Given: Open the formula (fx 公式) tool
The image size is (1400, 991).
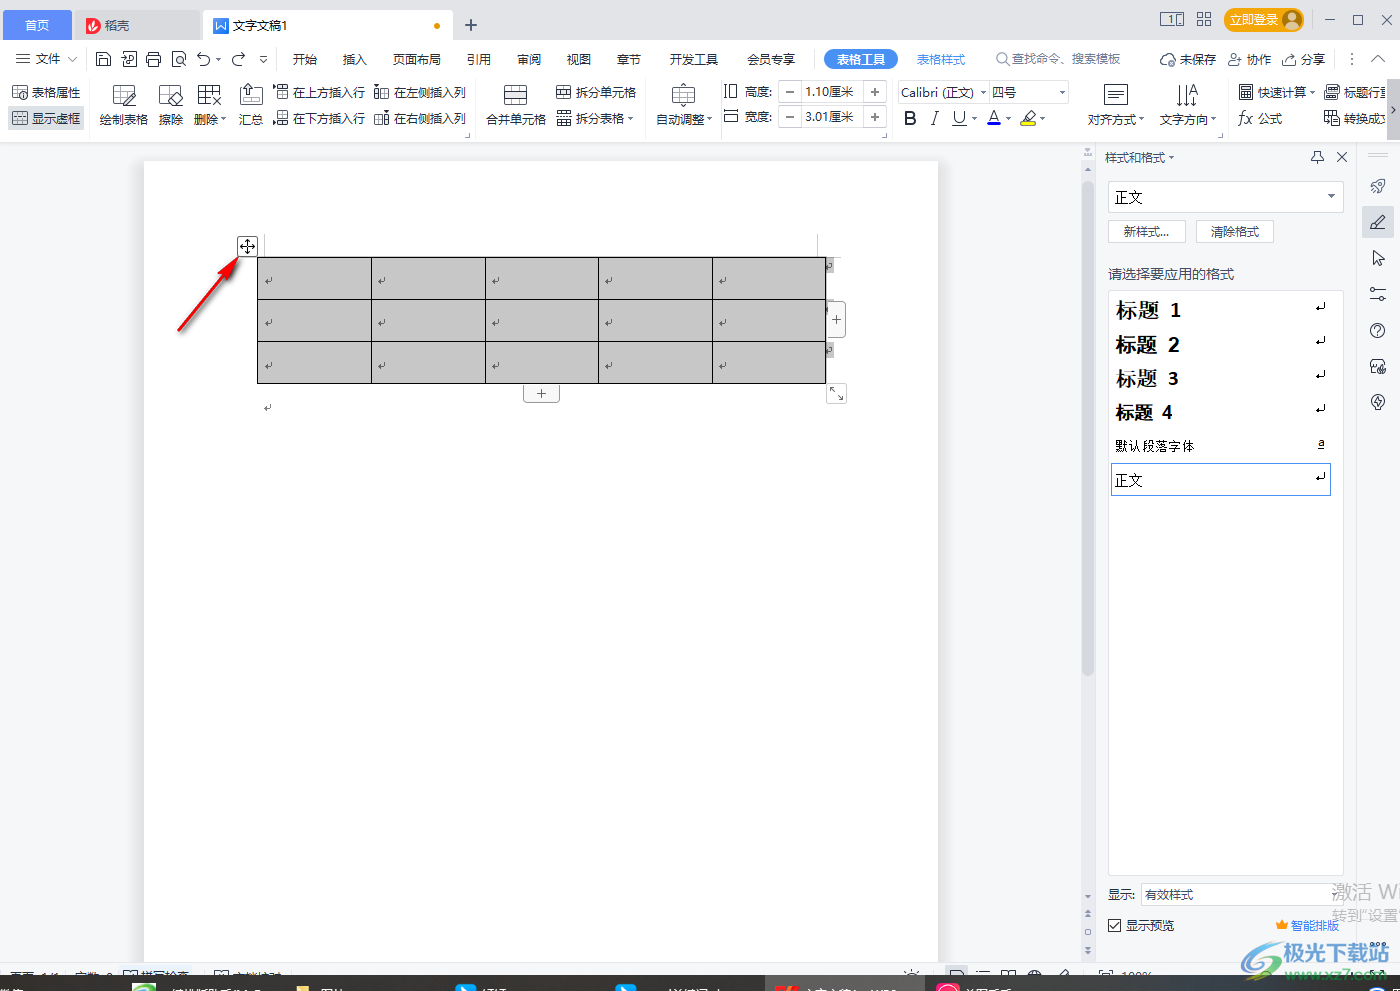Looking at the screenshot, I should click(1260, 118).
